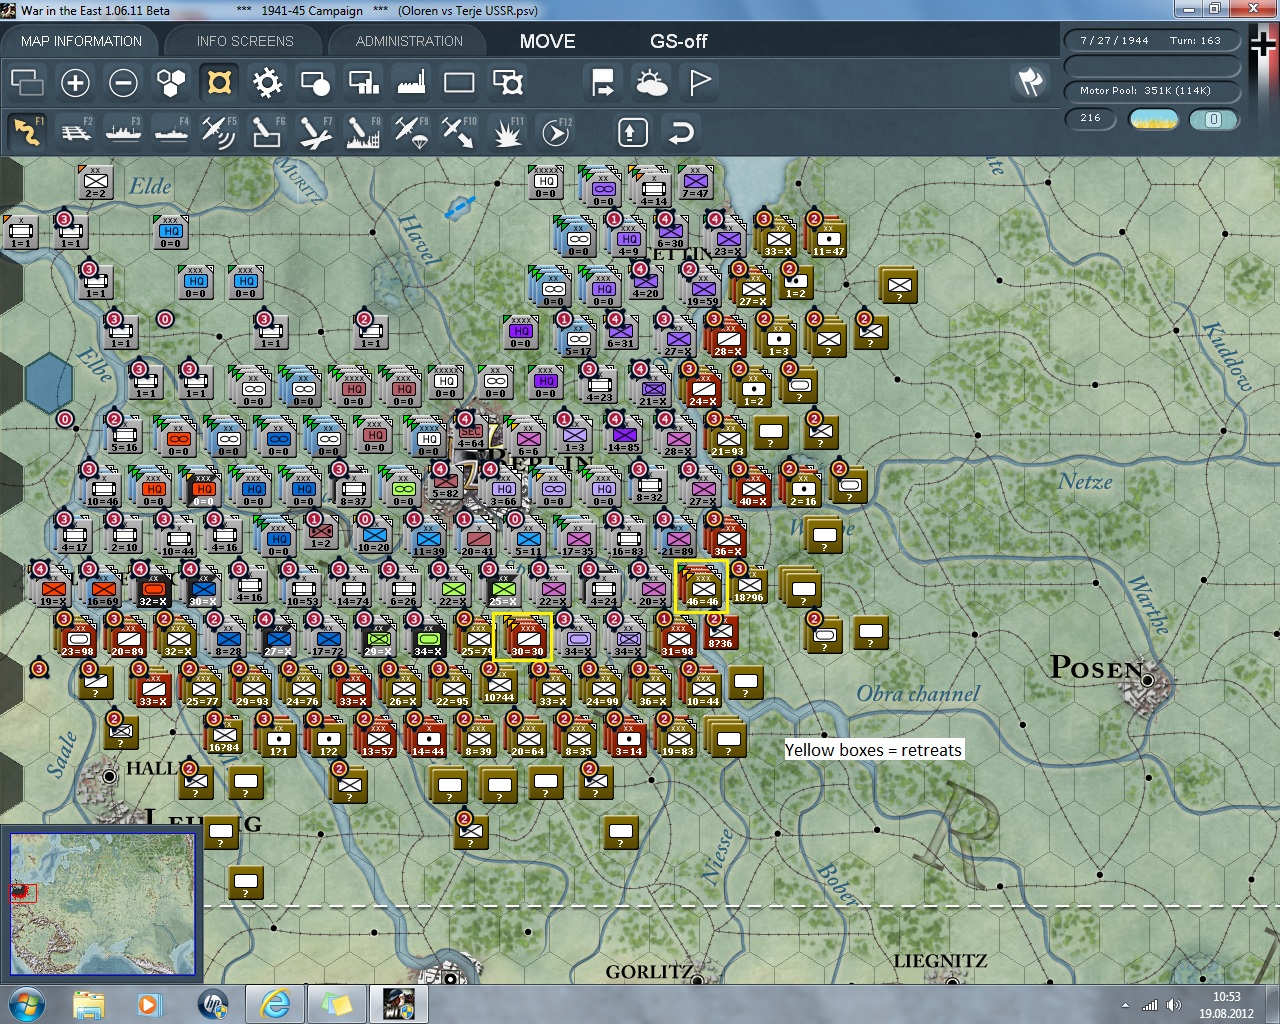Screen dimensions: 1280x1024
Task: Click the zoom out minus icon
Action: click(x=123, y=83)
